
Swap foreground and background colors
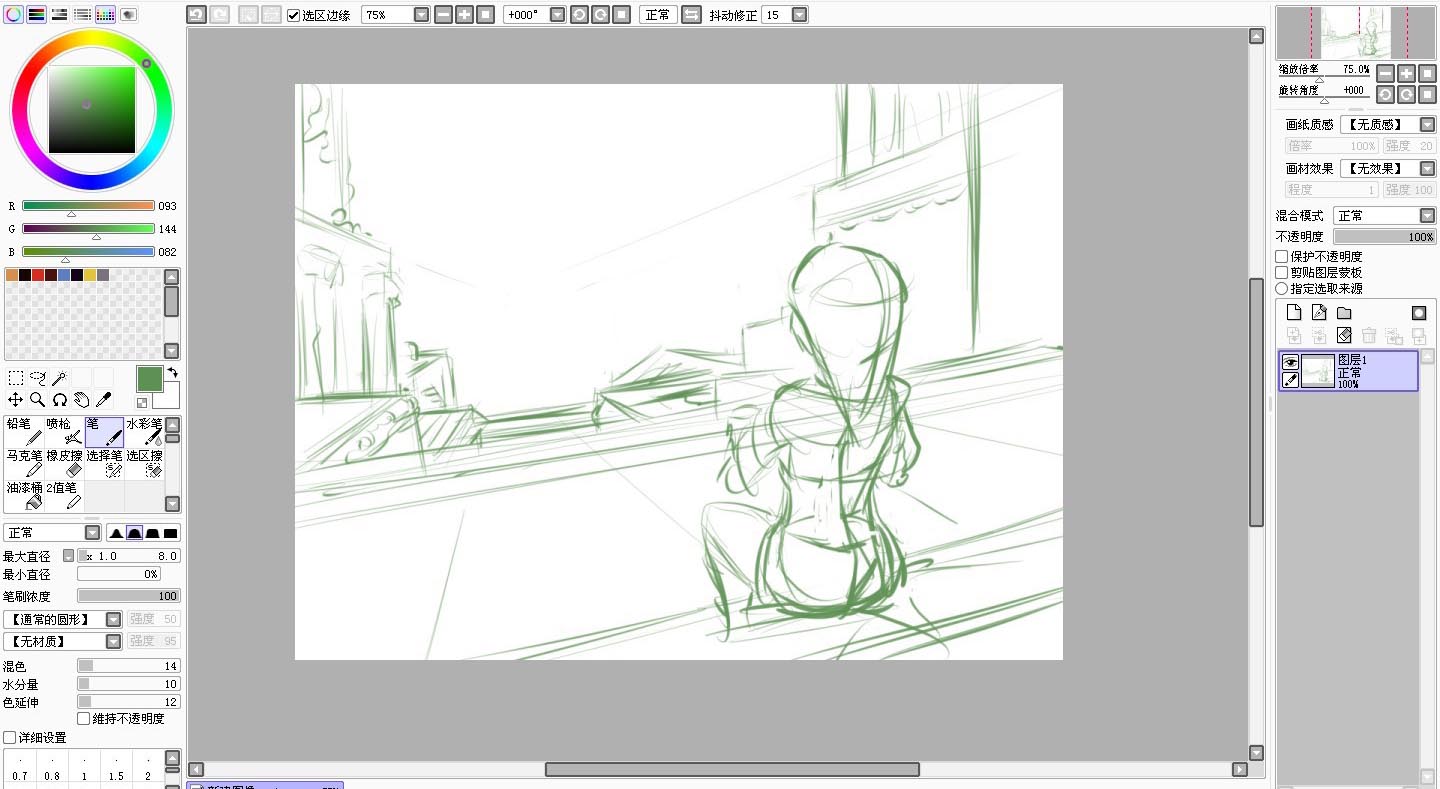click(x=171, y=373)
